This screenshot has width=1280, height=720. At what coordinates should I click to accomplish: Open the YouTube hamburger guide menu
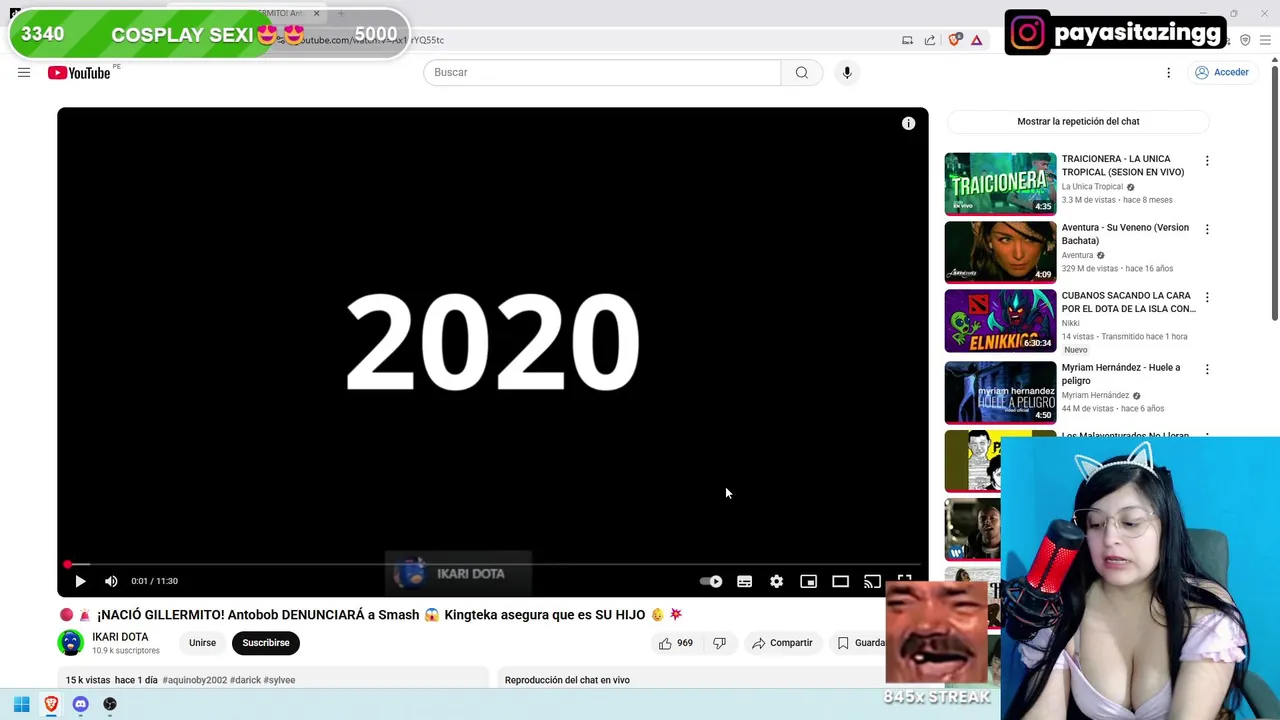[24, 72]
